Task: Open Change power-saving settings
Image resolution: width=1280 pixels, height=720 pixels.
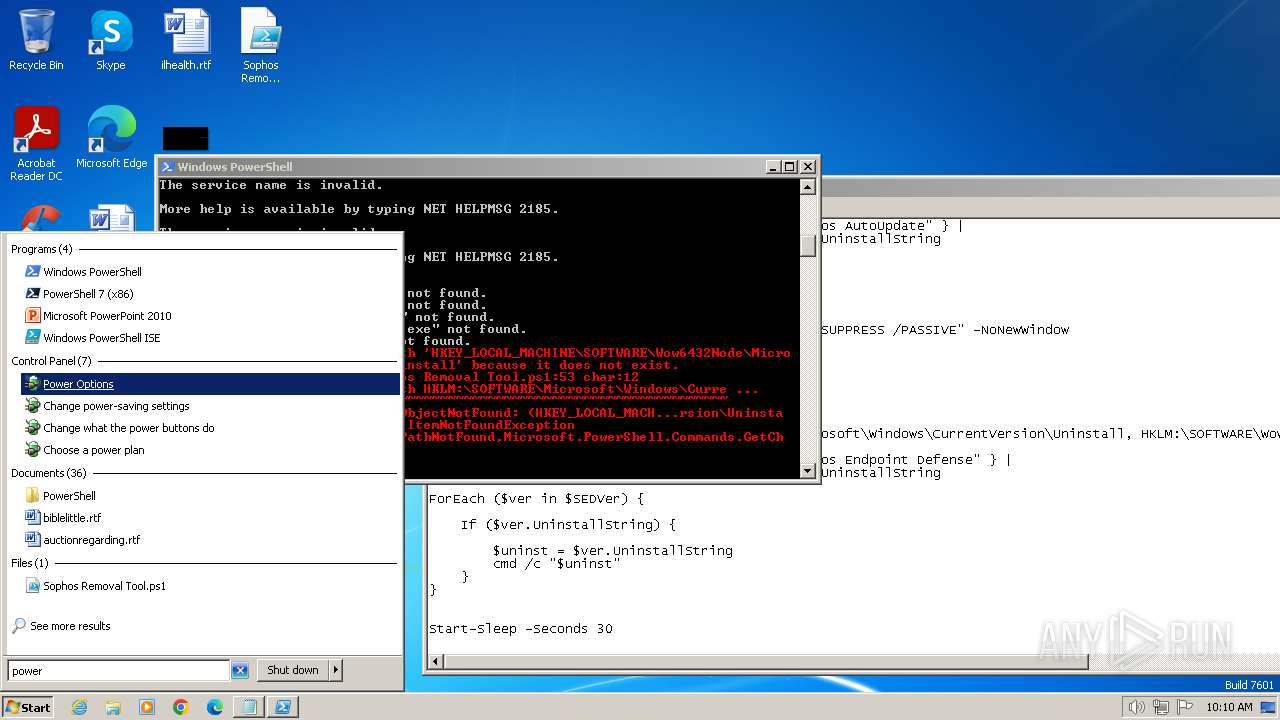Action: point(116,406)
